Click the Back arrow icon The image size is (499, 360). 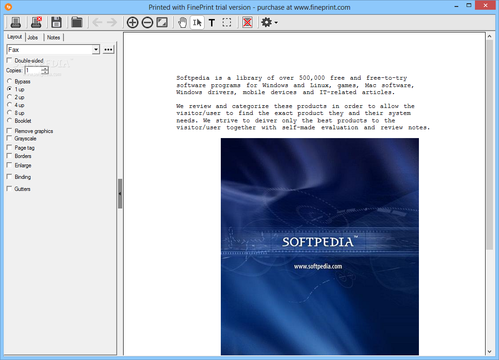coord(97,22)
